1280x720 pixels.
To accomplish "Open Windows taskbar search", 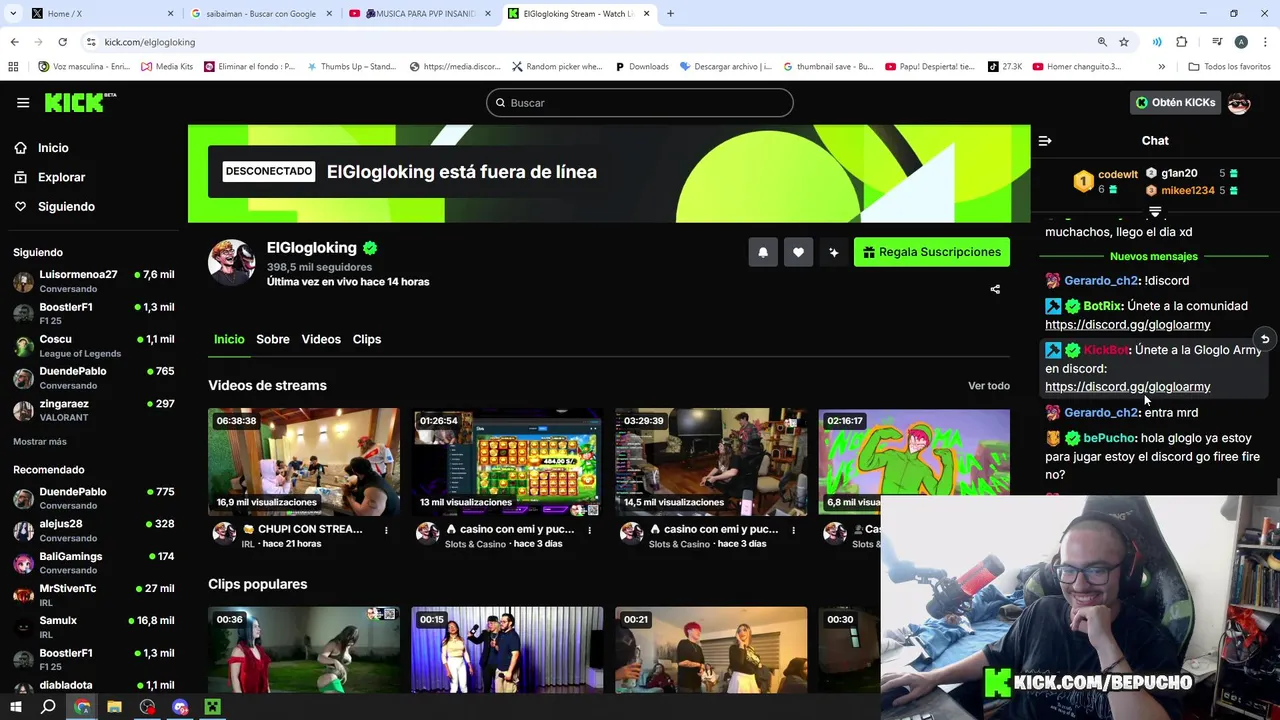I will pos(48,707).
